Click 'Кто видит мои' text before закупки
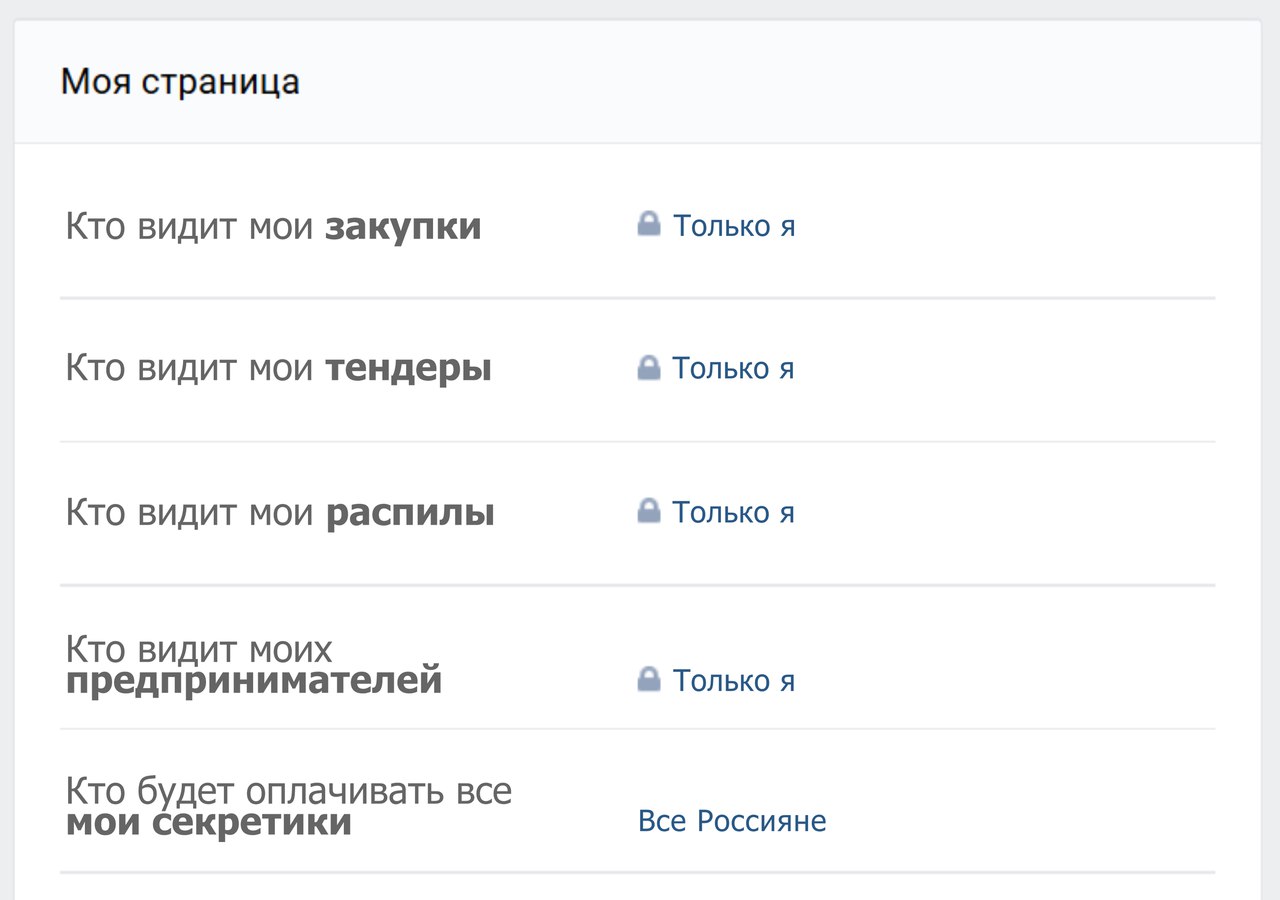This screenshot has width=1280, height=900. [x=190, y=227]
